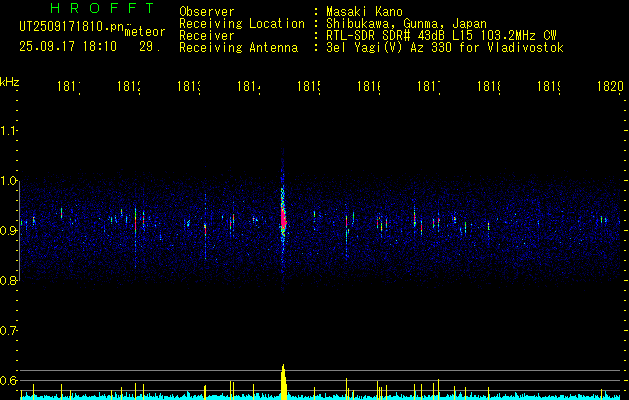This screenshot has width=629, height=400.
Task: Click the 1815 time axis marker
Action: coord(308,86)
